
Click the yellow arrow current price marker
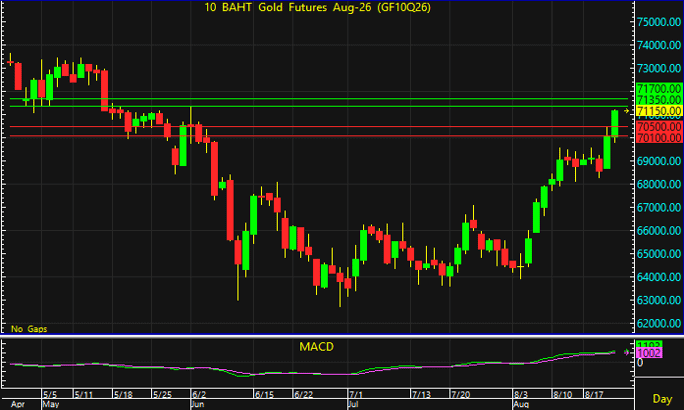(x=627, y=111)
